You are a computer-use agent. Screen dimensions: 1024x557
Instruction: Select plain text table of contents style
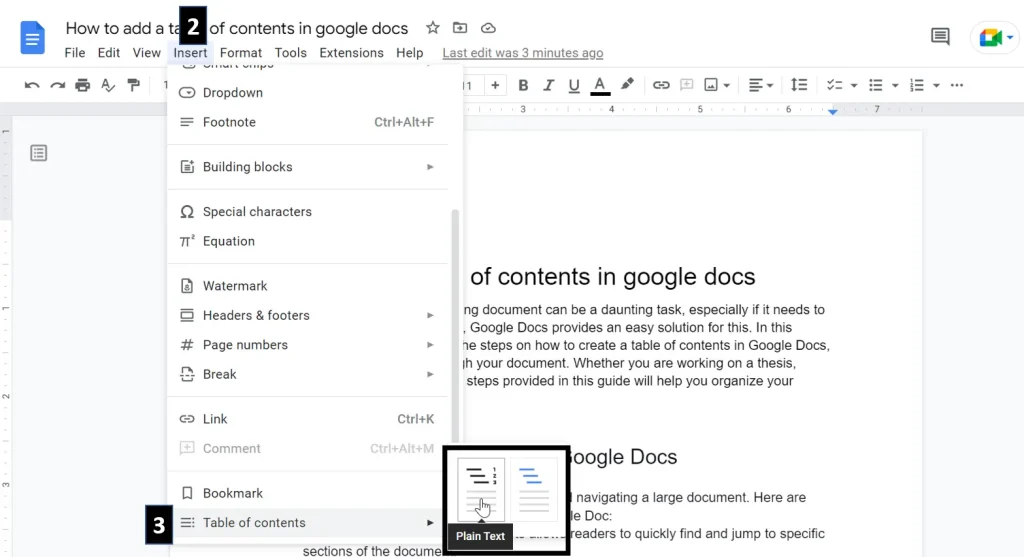click(481, 489)
